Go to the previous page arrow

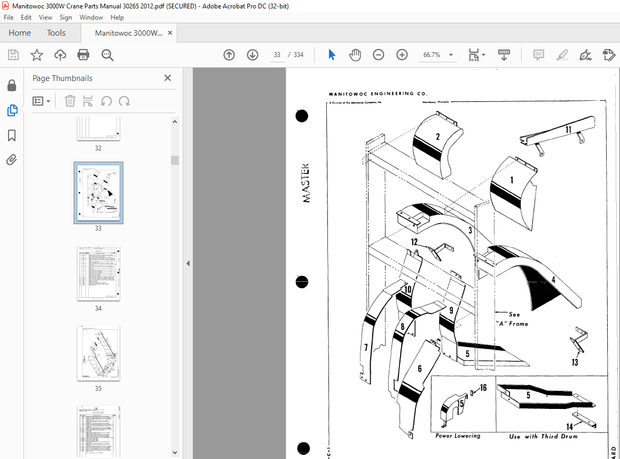[229, 55]
